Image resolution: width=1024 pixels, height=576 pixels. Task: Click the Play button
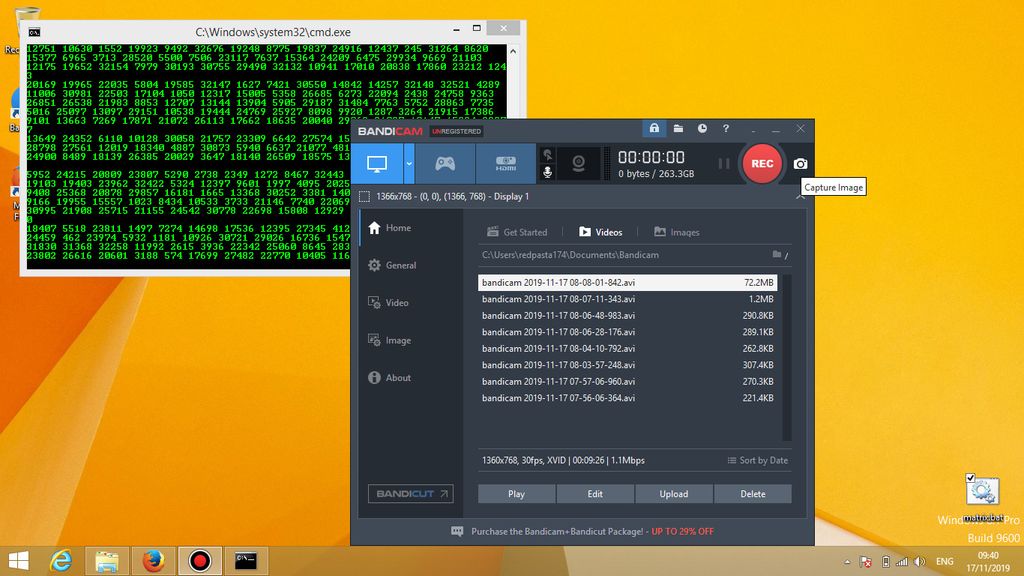point(517,494)
